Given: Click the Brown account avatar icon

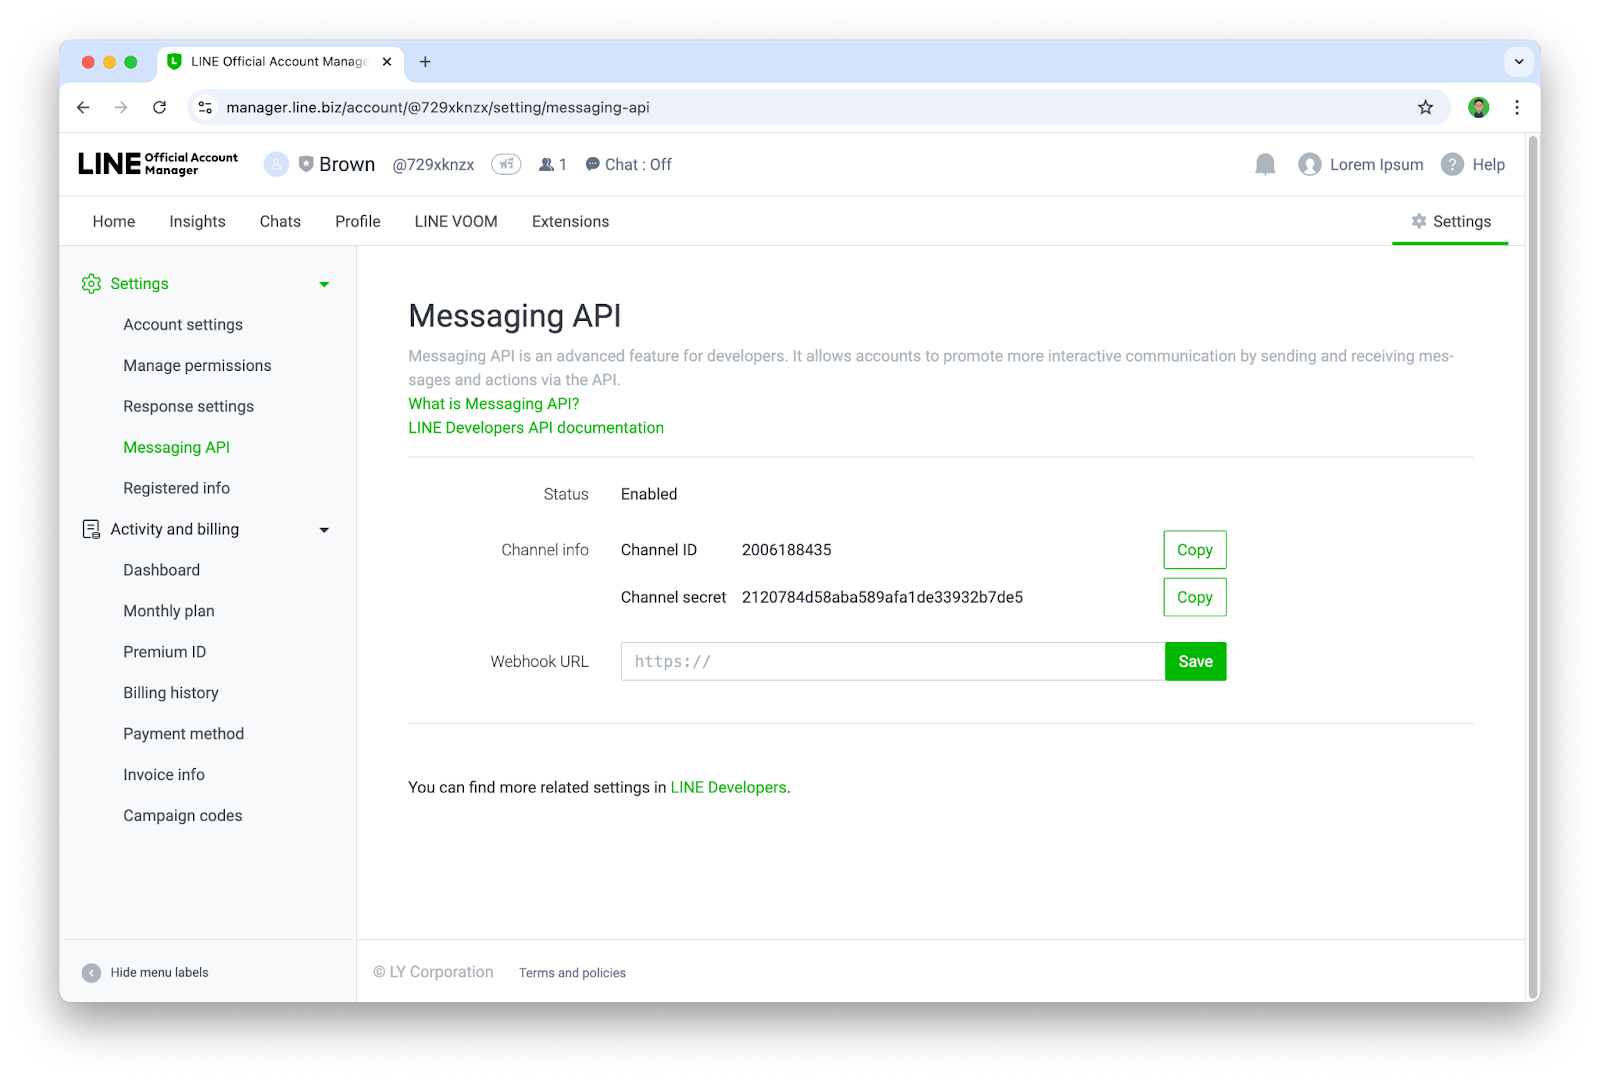Looking at the screenshot, I should [x=276, y=165].
